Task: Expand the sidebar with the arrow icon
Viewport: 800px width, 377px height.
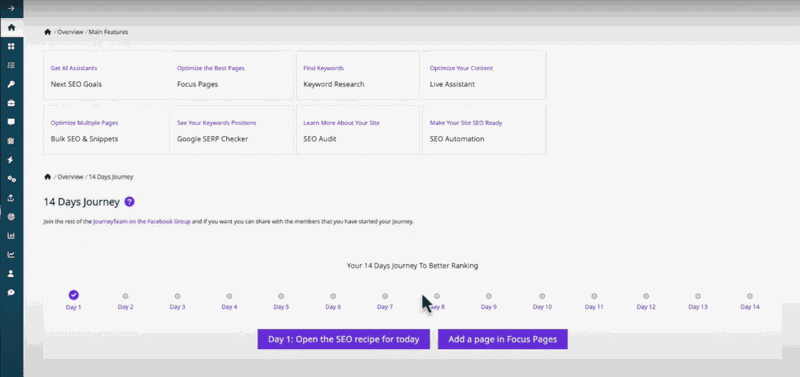Action: point(11,8)
